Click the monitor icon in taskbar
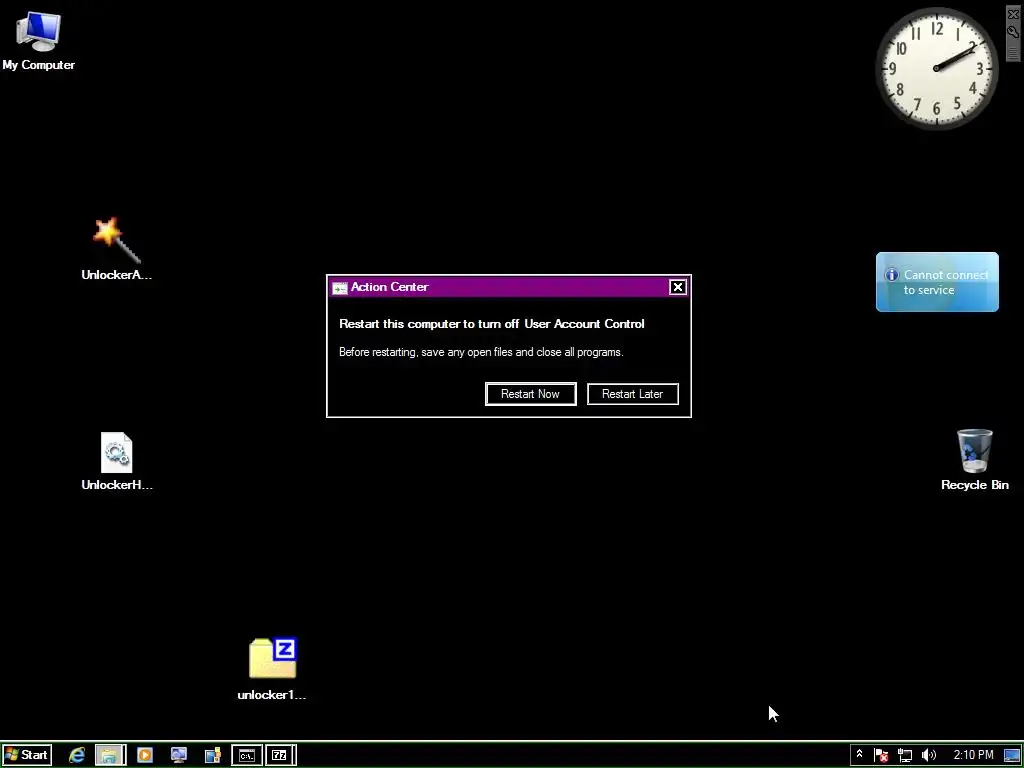 [178, 755]
